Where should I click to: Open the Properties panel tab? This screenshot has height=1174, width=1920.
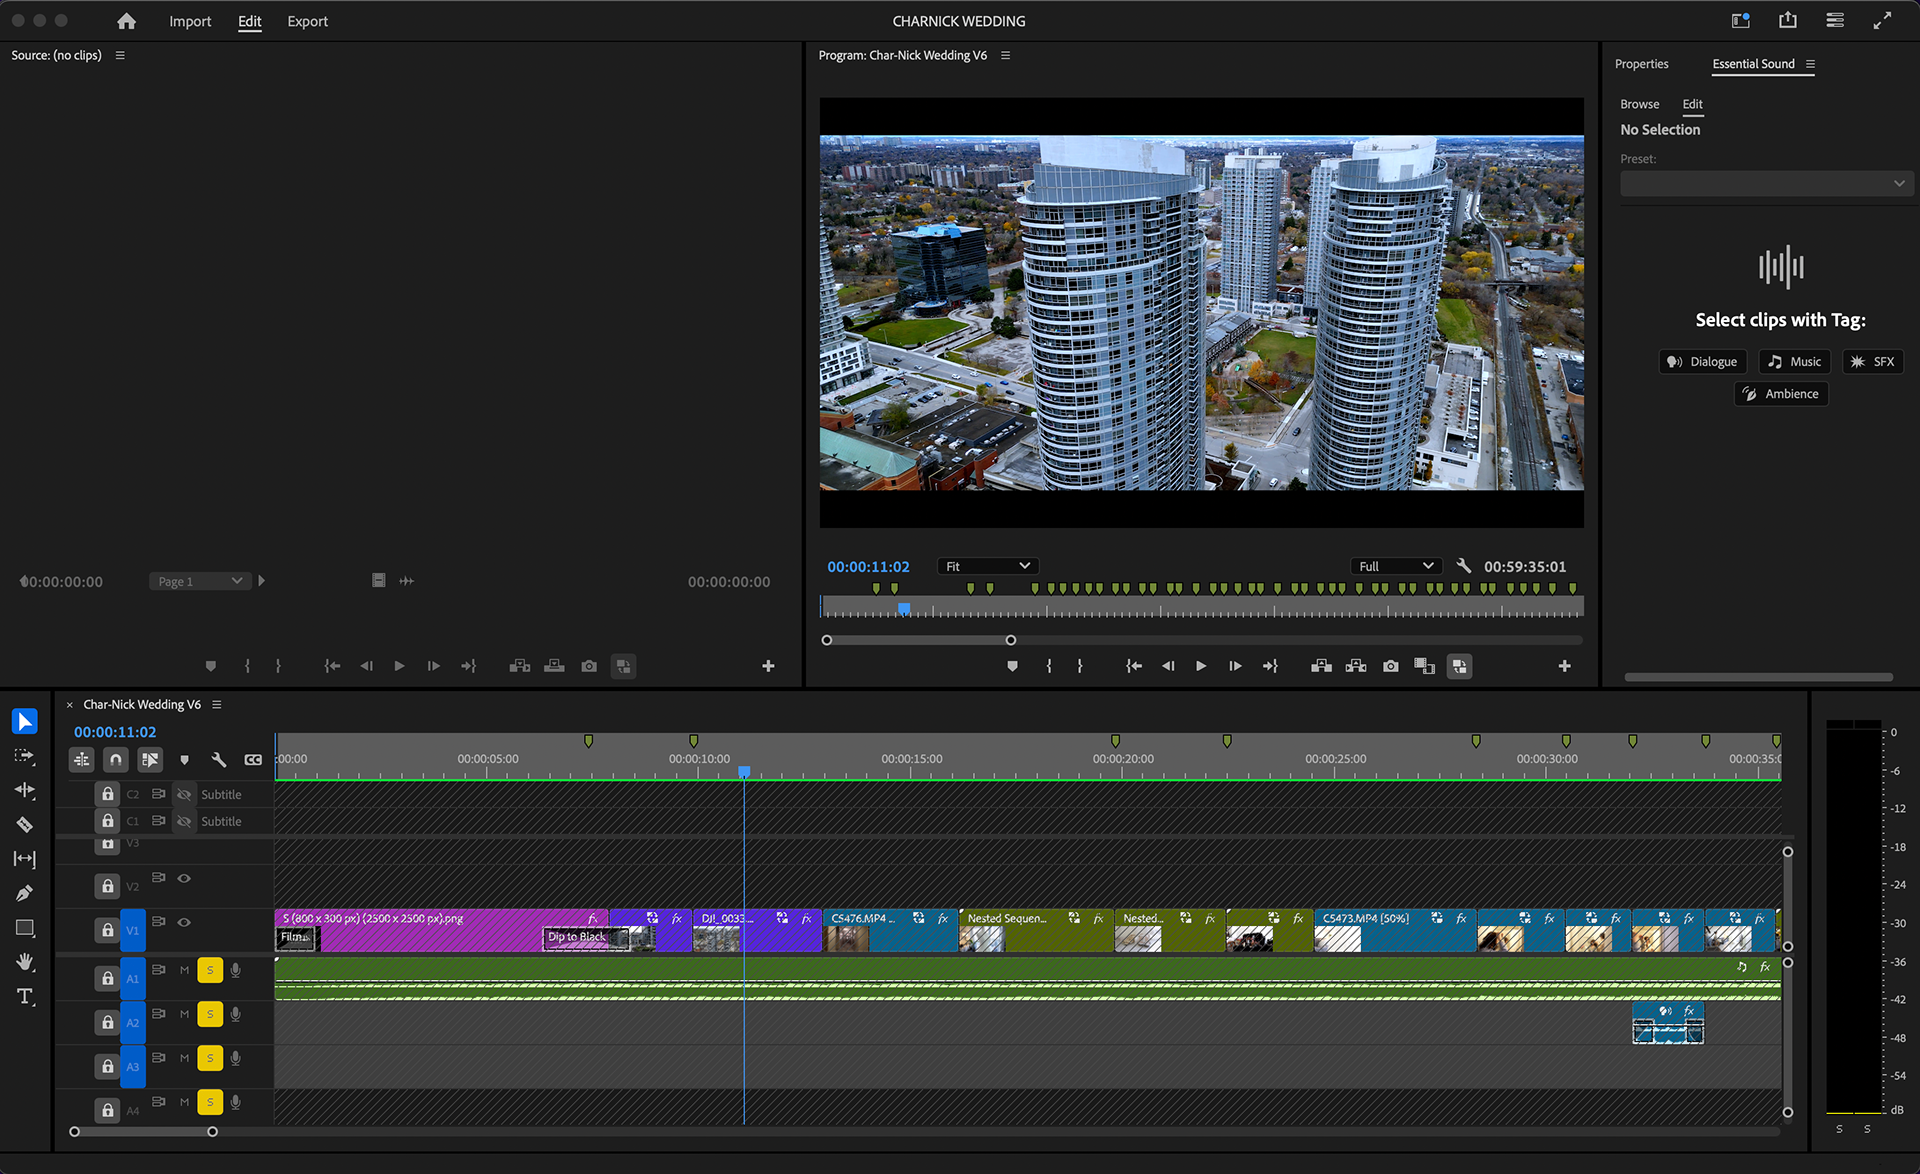point(1641,64)
